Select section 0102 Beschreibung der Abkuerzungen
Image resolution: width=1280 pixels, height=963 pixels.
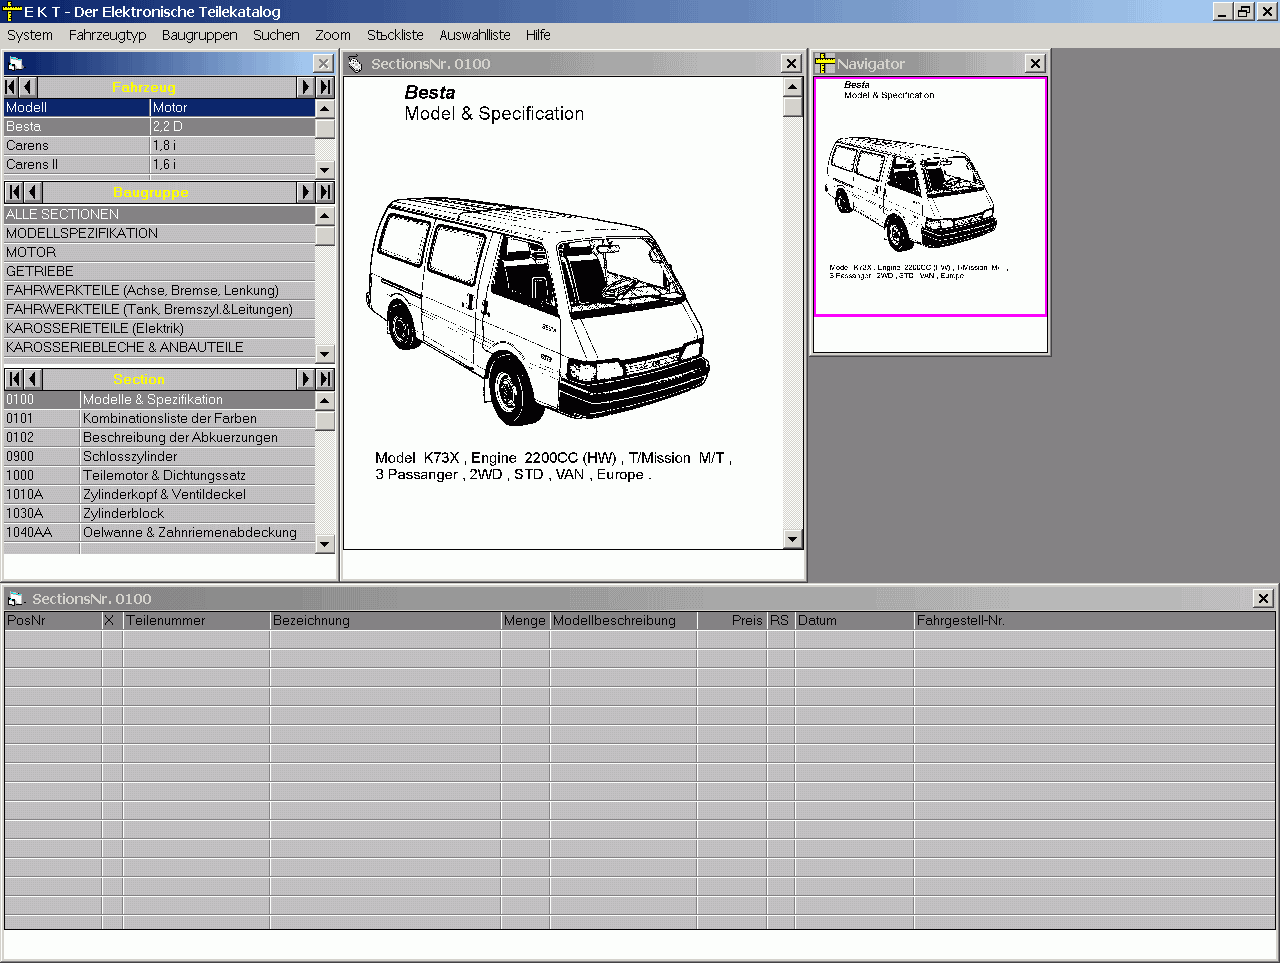159,438
